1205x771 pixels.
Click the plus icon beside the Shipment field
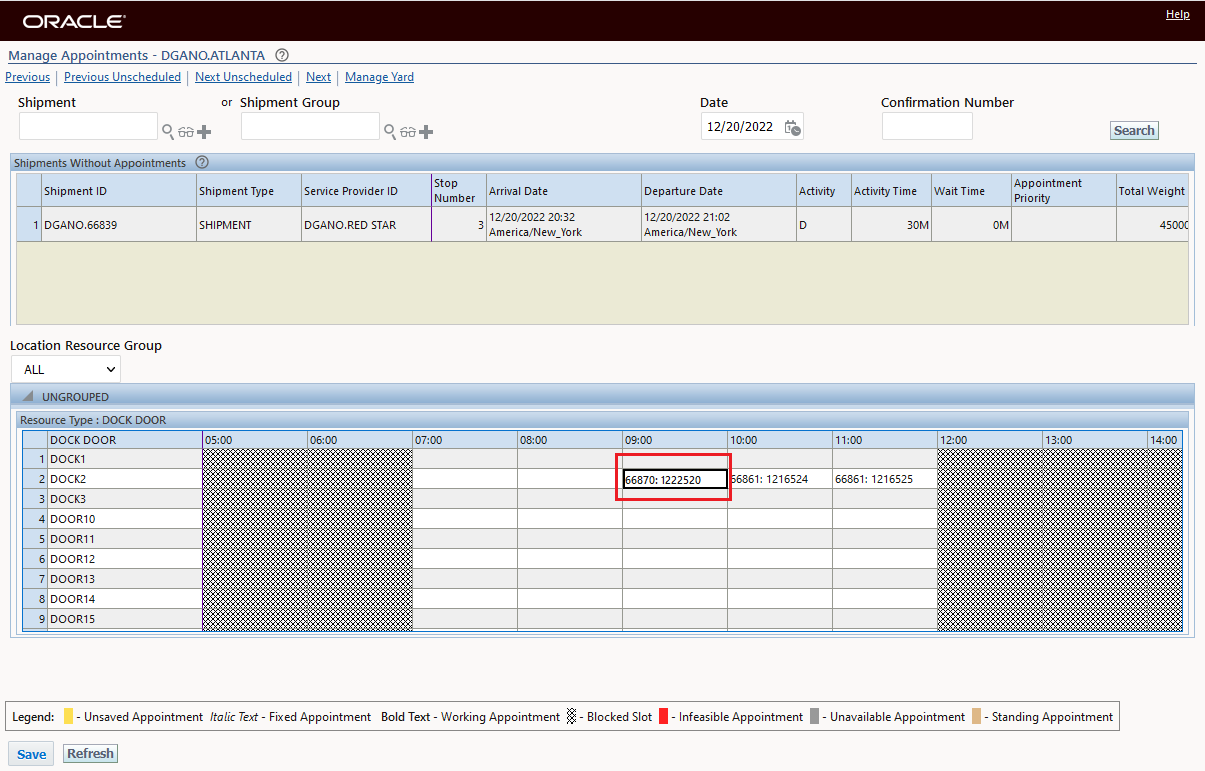pos(203,131)
